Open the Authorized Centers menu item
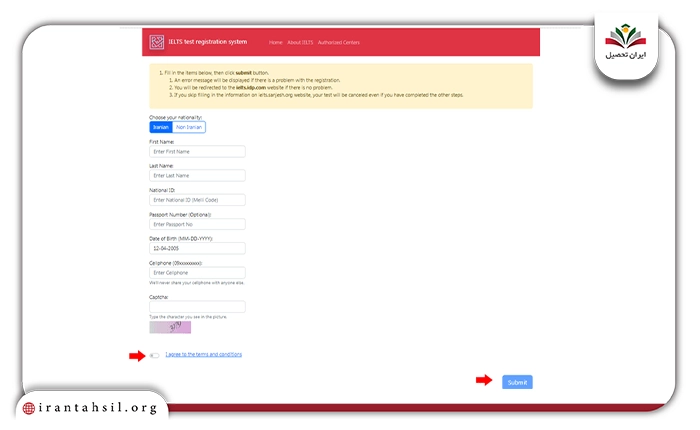The width and height of the screenshot is (700, 430). (338, 42)
